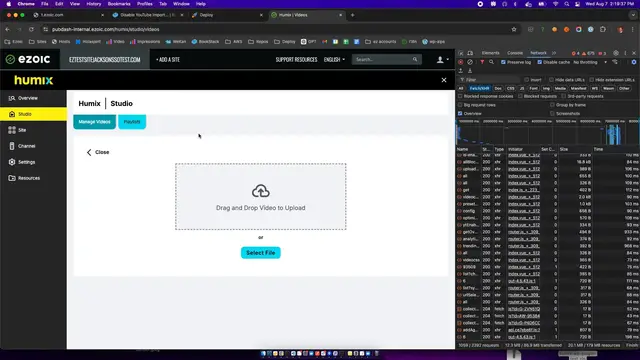Viewport: 640px width, 360px height.
Task: Close the Humix panel with the X
Action: click(444, 80)
